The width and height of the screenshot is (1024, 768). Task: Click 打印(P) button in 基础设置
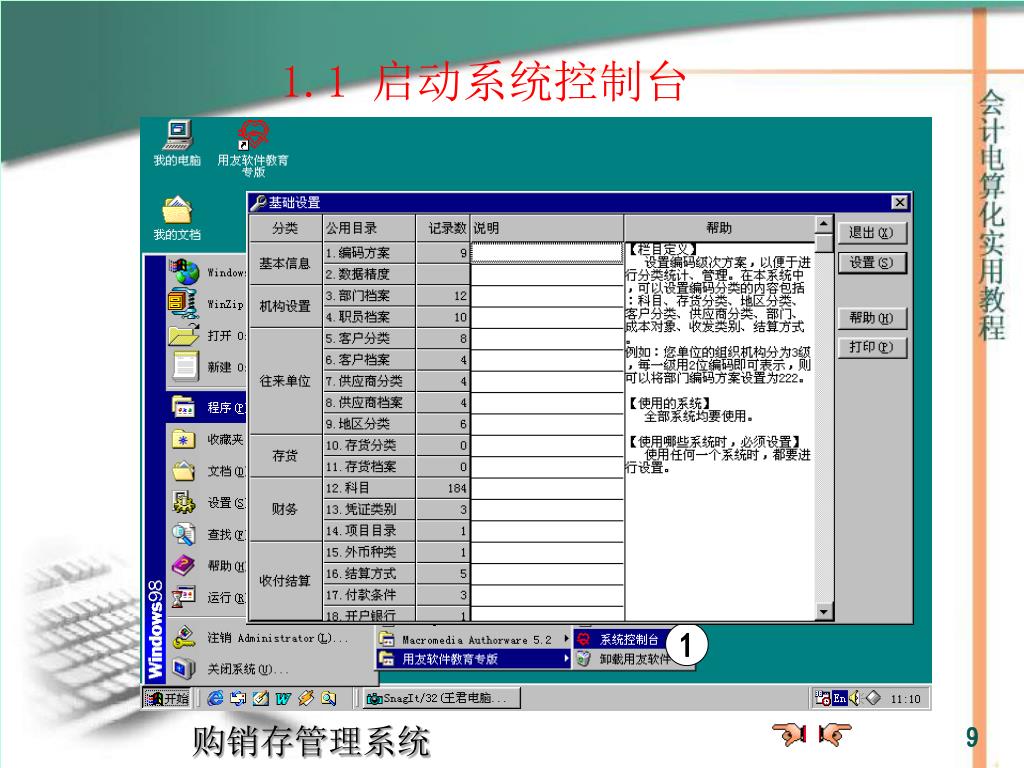click(871, 347)
